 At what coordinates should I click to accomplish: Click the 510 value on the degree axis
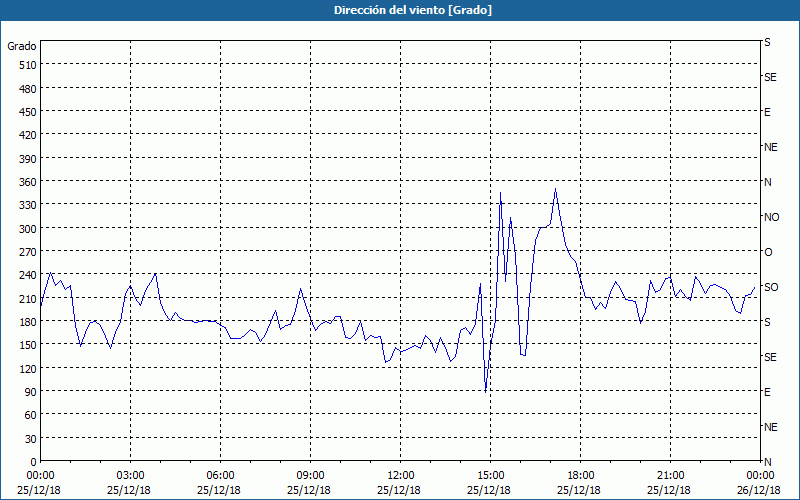(x=28, y=65)
